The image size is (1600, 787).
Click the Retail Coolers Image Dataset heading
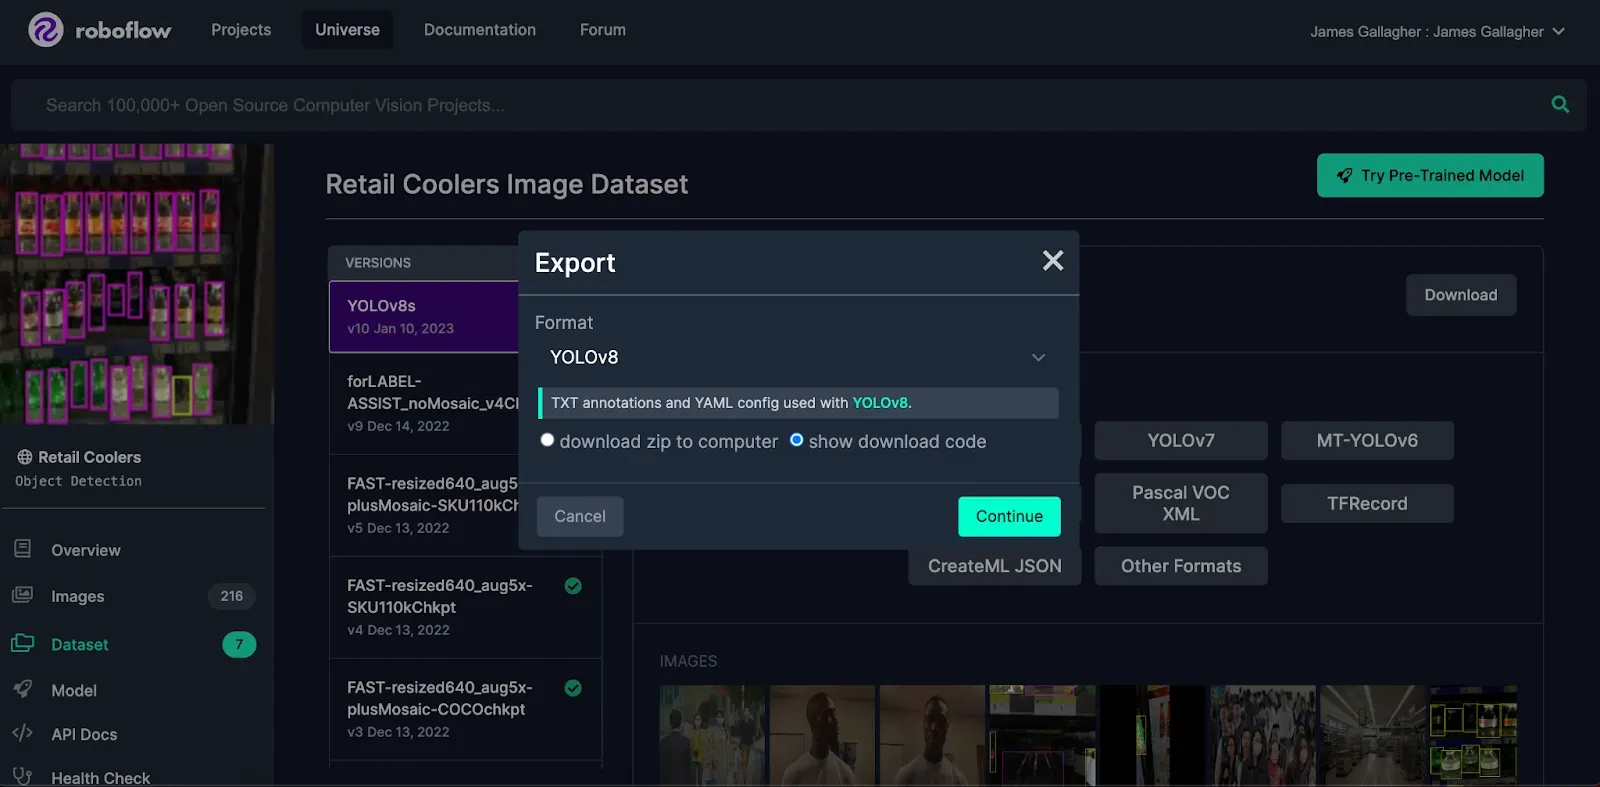[507, 184]
